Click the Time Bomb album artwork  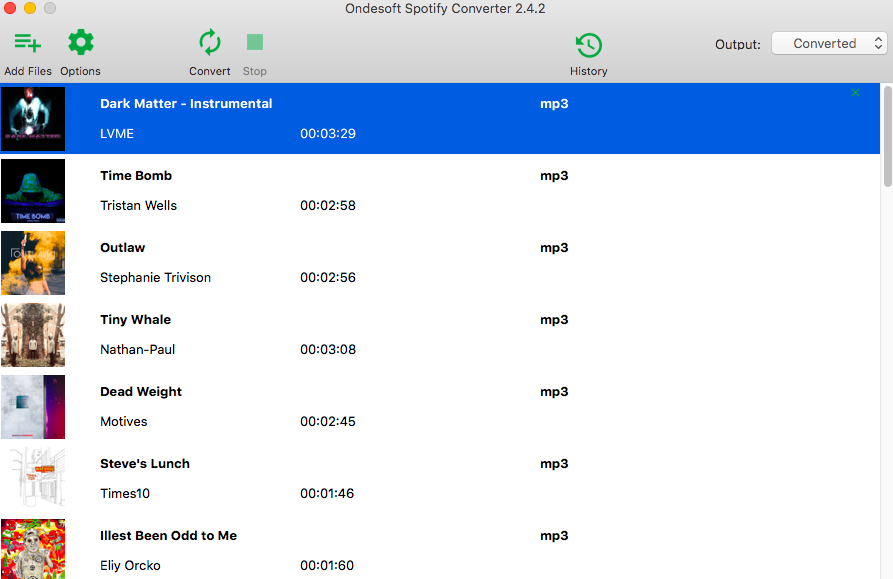pyautogui.click(x=33, y=191)
